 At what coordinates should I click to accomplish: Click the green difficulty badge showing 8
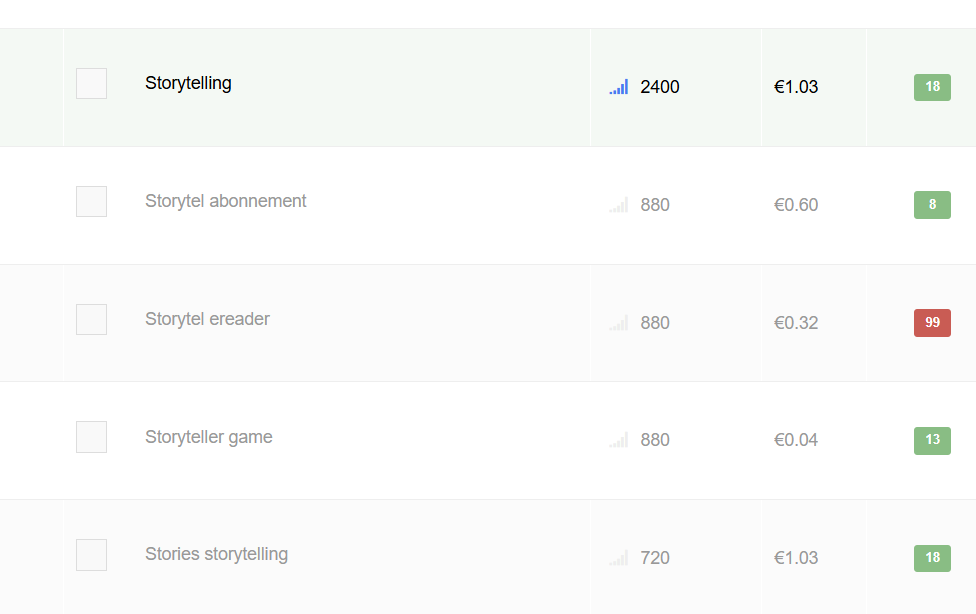coord(932,205)
